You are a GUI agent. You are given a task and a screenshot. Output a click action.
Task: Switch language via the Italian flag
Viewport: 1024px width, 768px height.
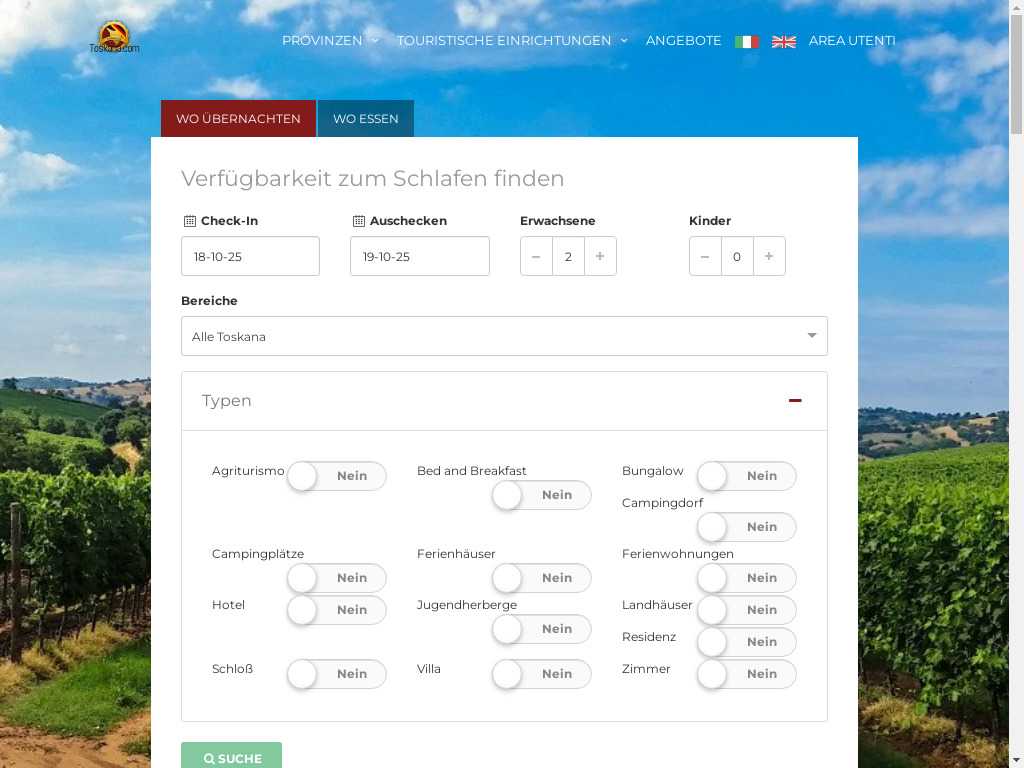tap(746, 41)
